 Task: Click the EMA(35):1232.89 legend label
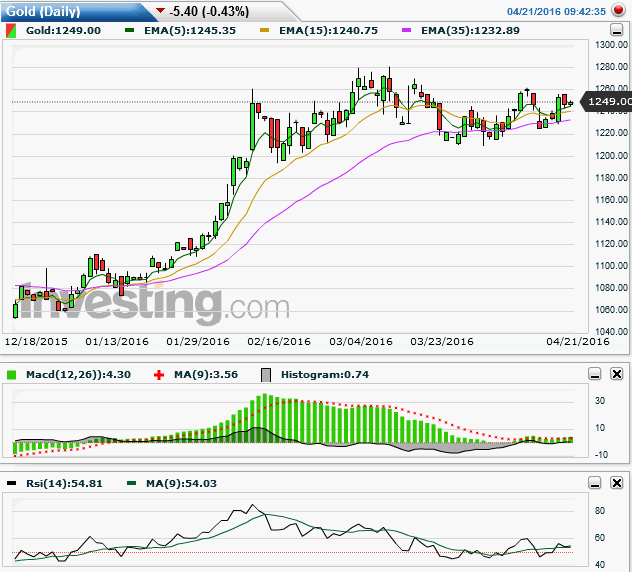coord(470,31)
